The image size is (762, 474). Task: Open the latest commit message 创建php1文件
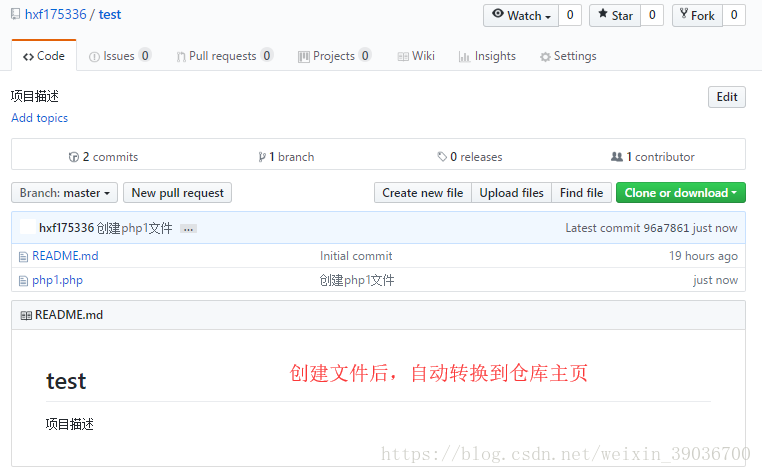coord(134,228)
